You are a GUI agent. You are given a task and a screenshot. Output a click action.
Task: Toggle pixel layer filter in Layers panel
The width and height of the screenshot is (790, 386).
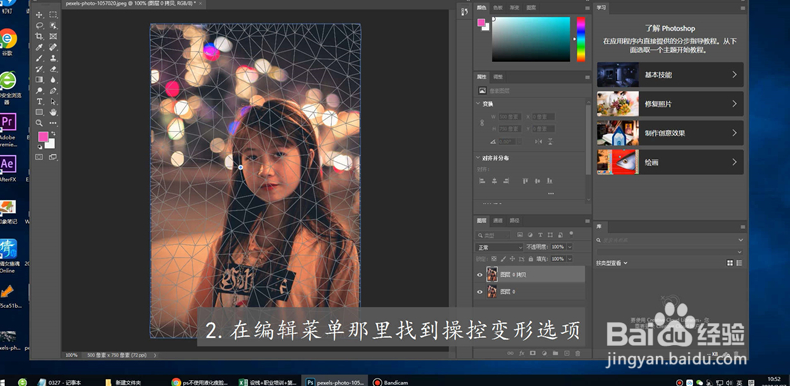pyautogui.click(x=520, y=235)
